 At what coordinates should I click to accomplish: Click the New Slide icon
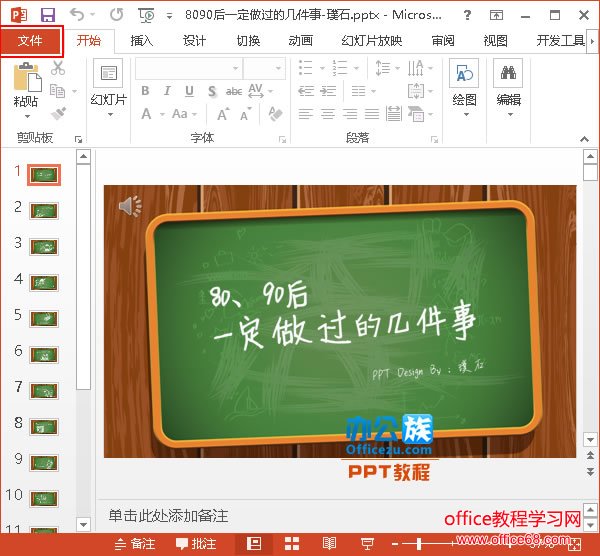tap(108, 73)
